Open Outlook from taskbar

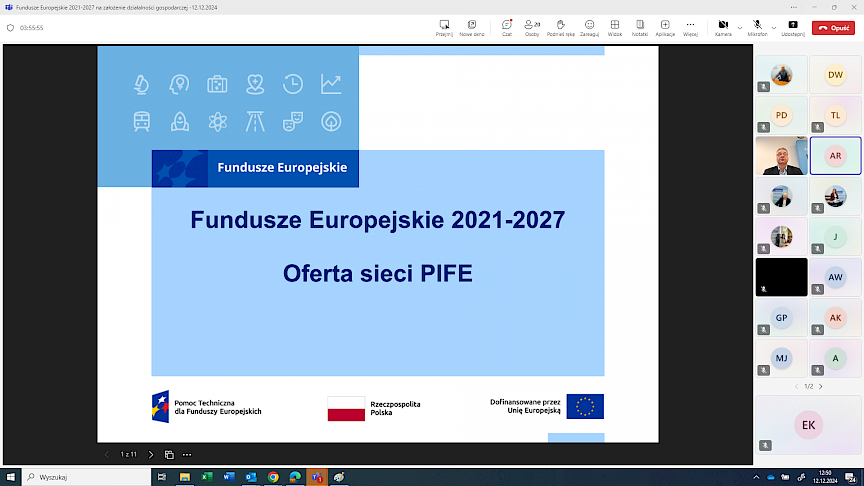(251, 477)
